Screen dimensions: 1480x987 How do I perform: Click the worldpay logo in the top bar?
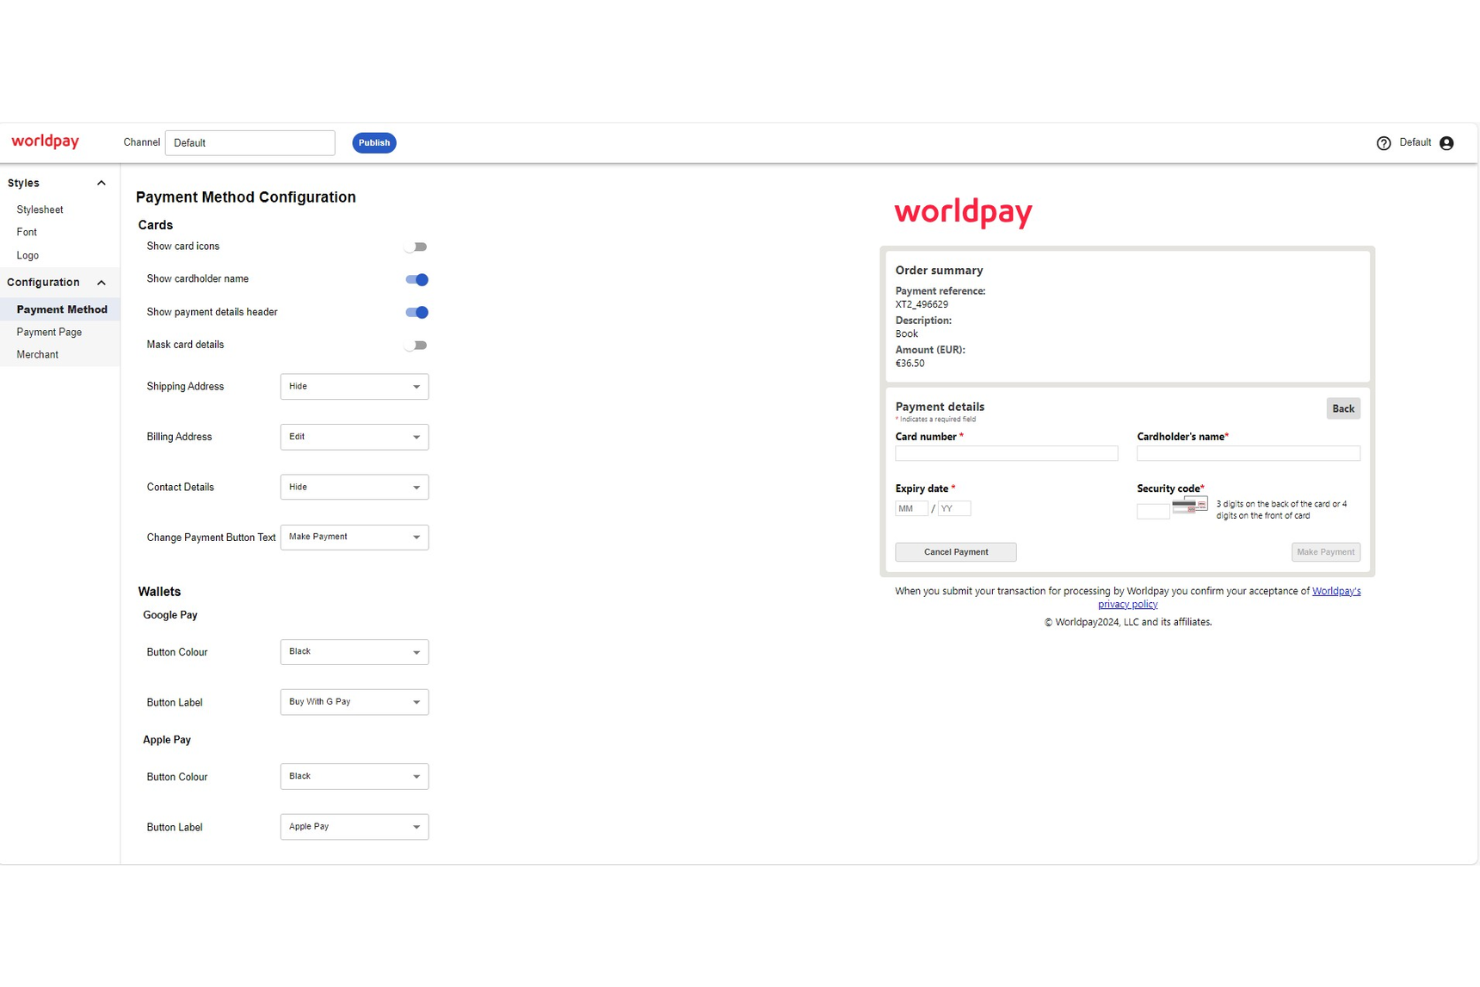[x=44, y=141]
